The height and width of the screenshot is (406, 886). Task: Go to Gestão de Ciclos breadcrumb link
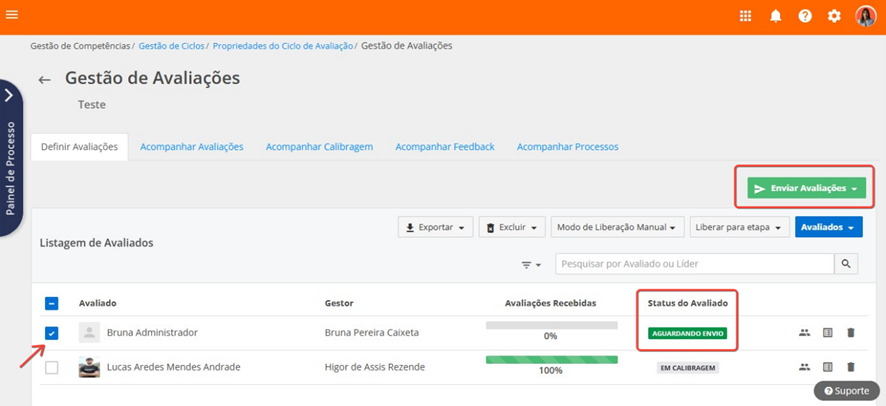171,46
